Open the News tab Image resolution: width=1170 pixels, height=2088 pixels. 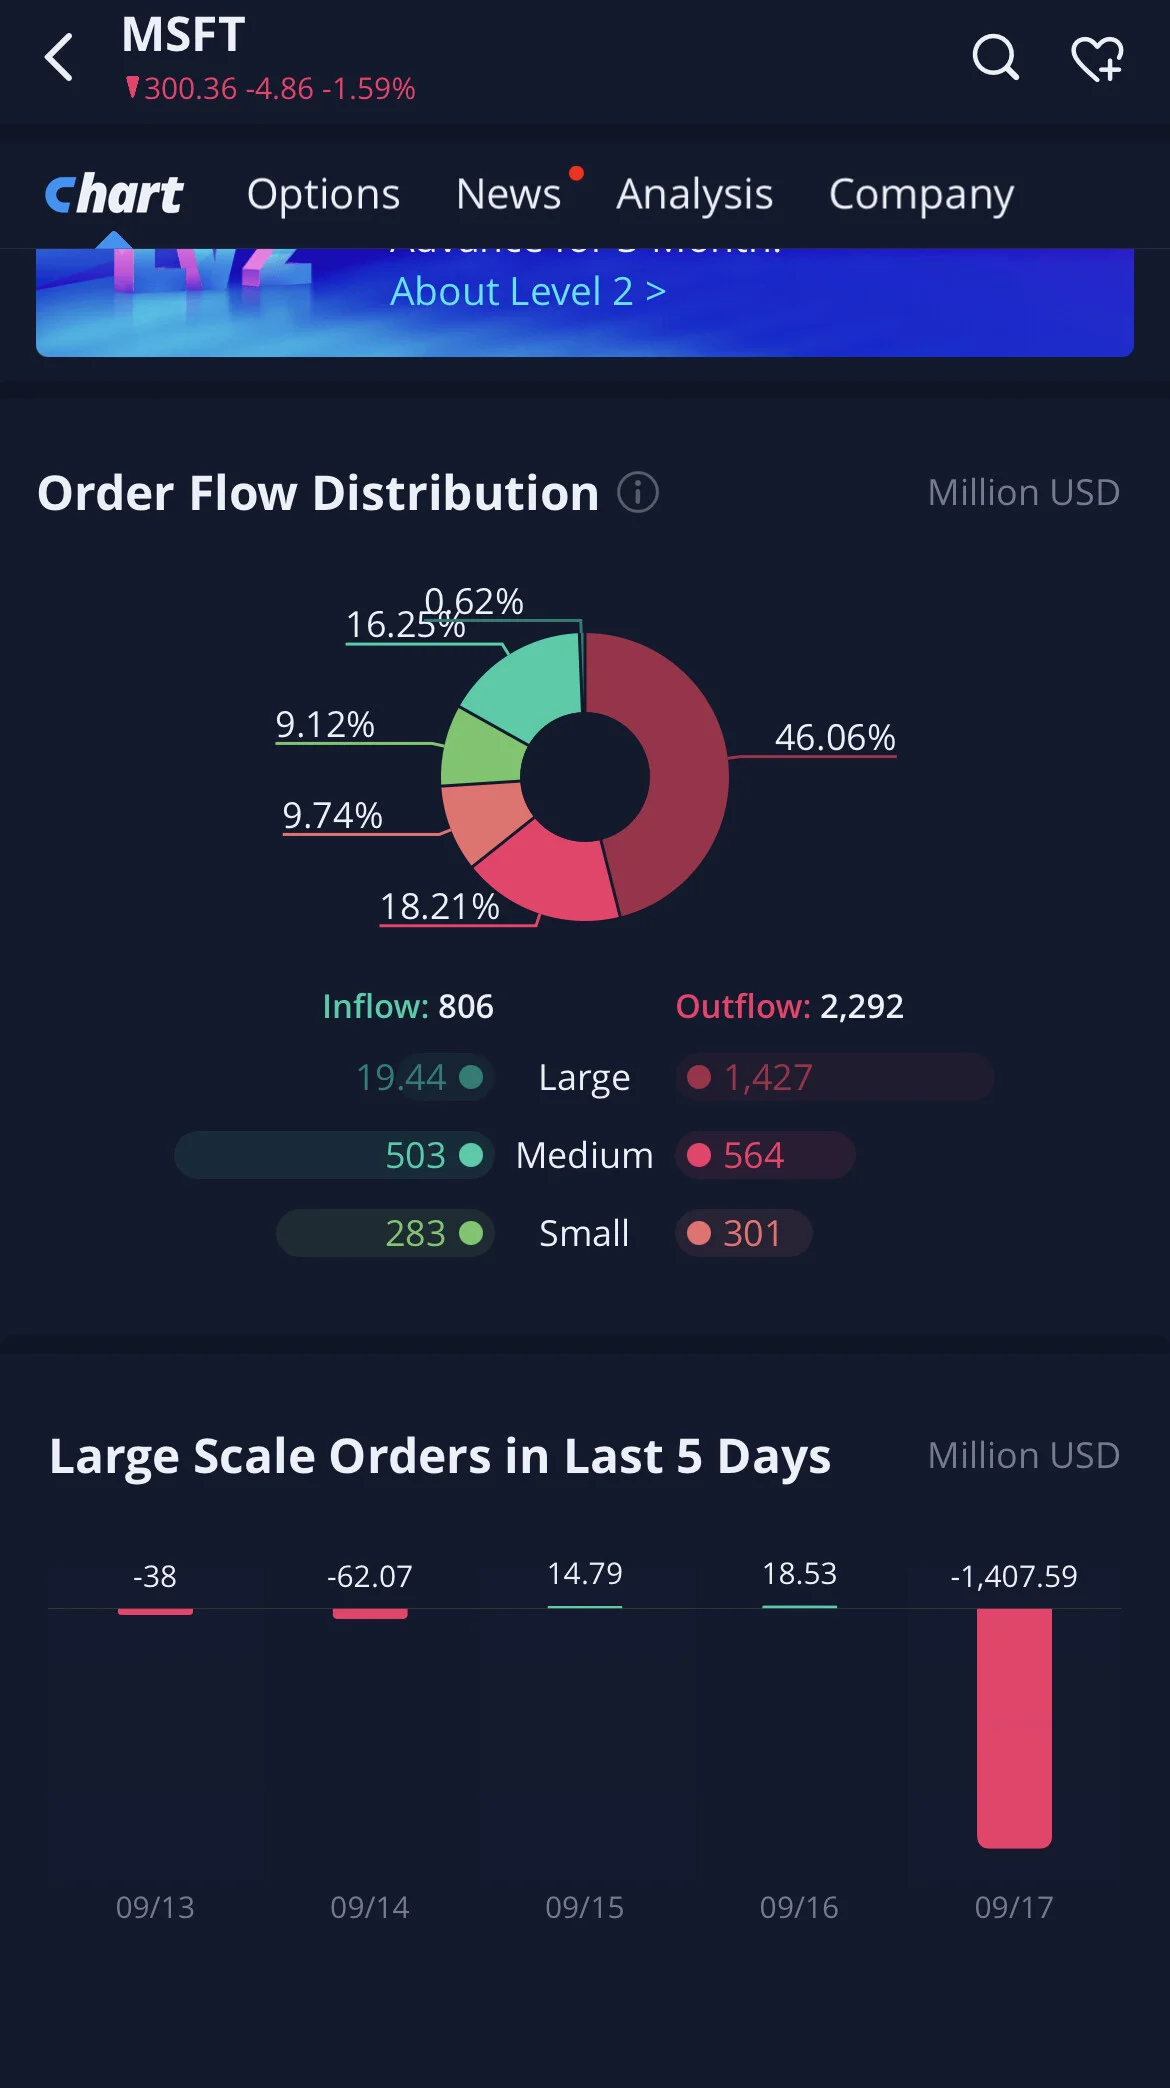(x=508, y=194)
